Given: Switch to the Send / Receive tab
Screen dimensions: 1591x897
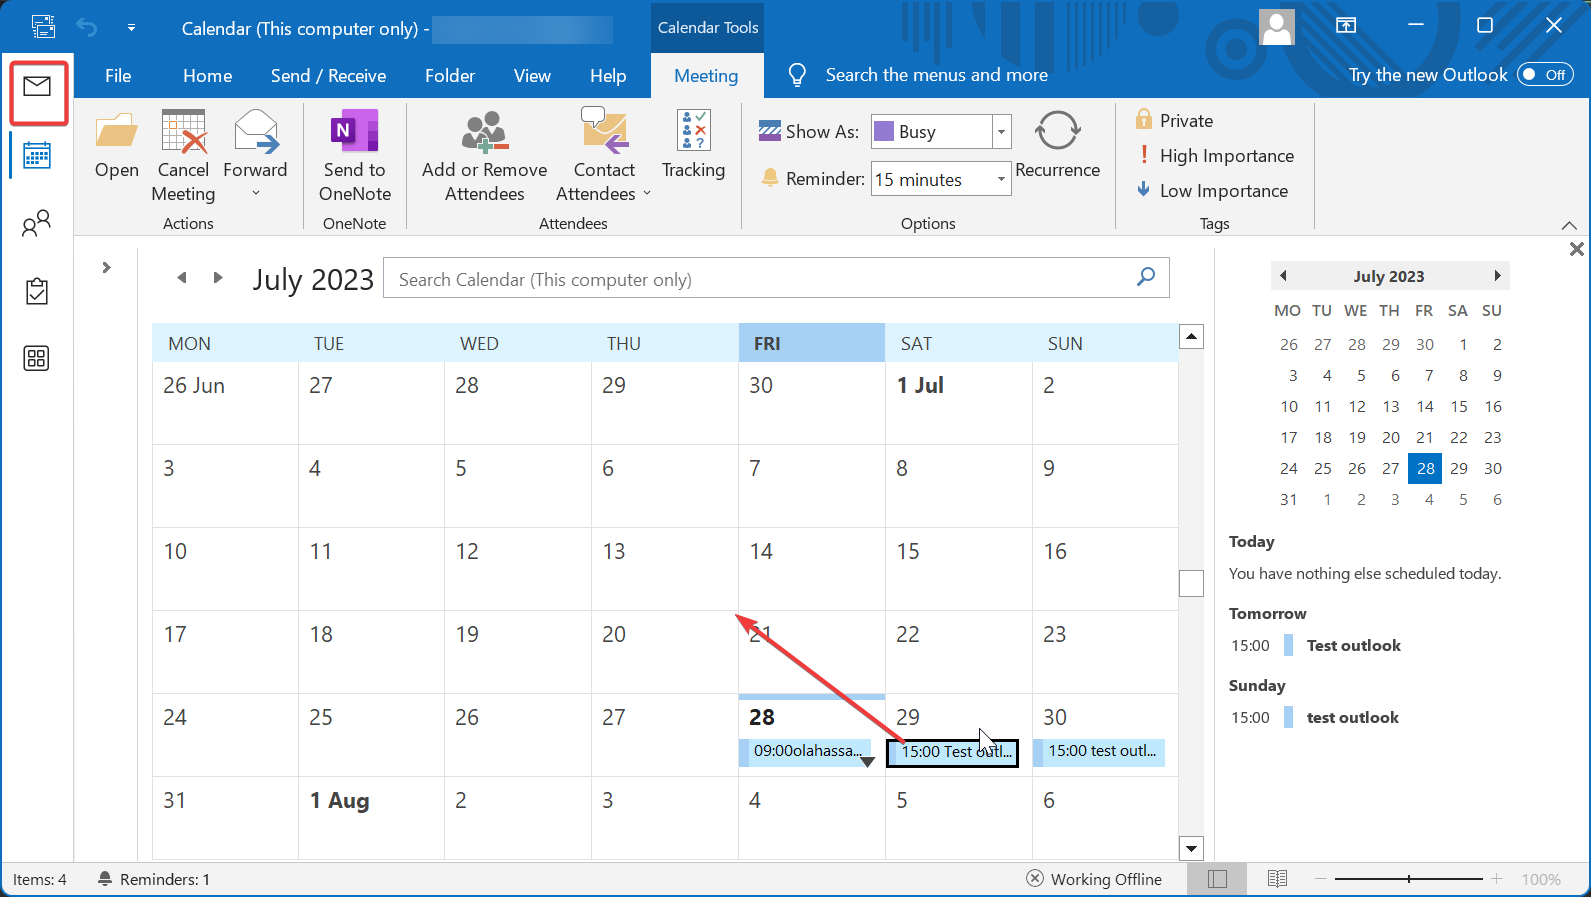Looking at the screenshot, I should (x=328, y=76).
